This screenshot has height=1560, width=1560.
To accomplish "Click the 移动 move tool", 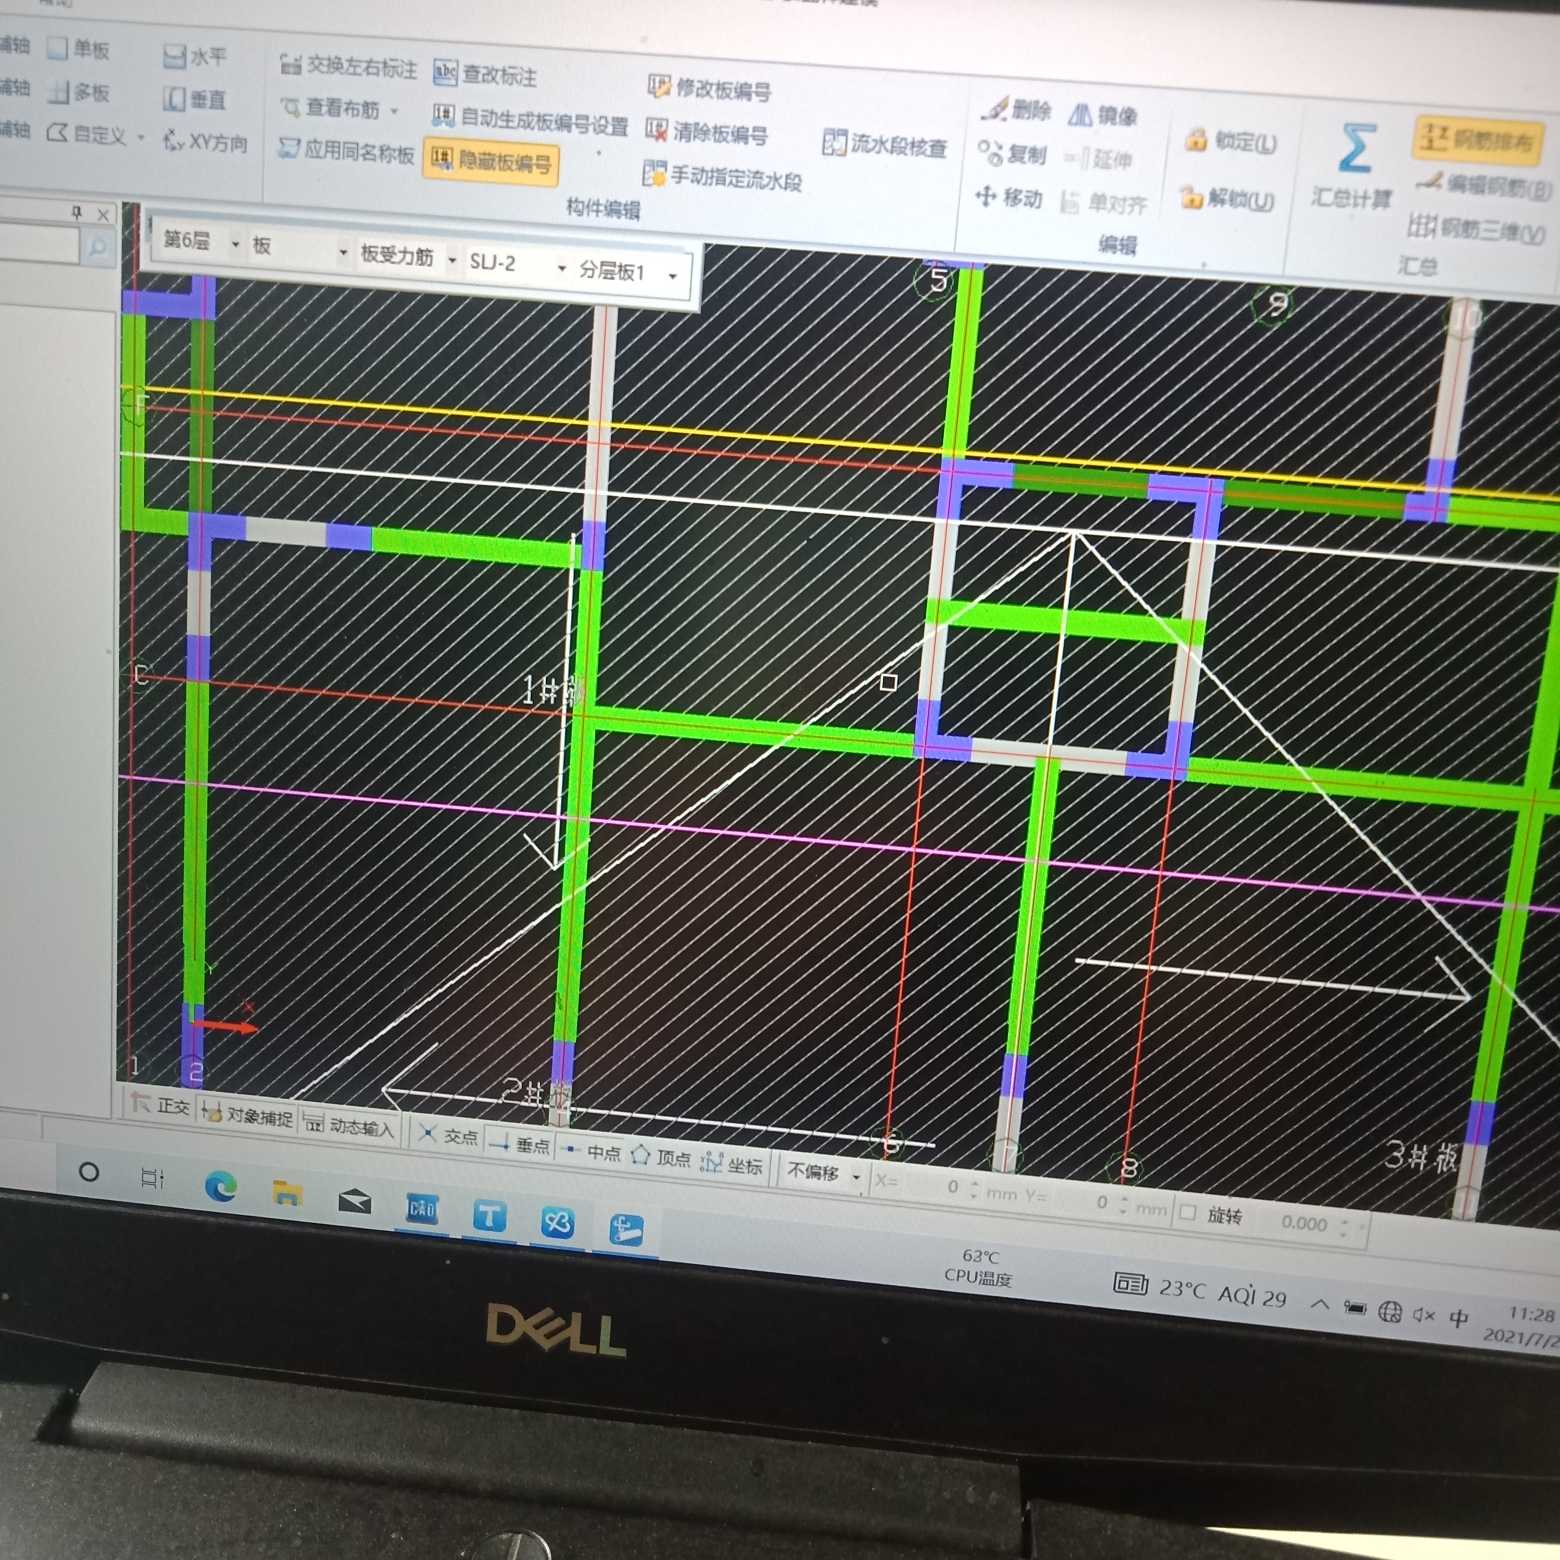I will point(1008,197).
